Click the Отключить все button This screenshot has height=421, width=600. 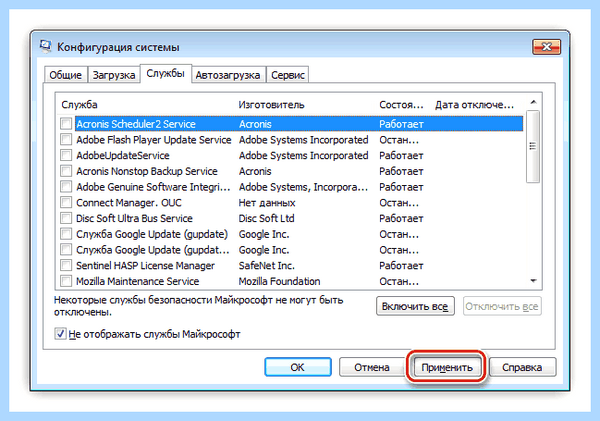pos(502,306)
